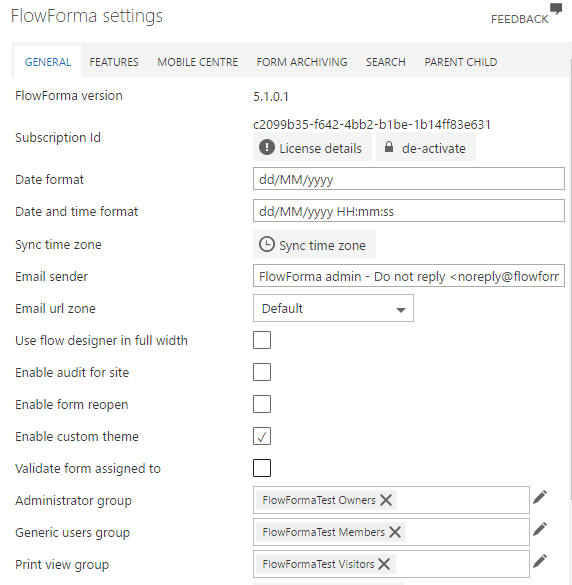Click the FlowForma settings page title
Screen dimensions: 572x585
pyautogui.click(x=87, y=16)
